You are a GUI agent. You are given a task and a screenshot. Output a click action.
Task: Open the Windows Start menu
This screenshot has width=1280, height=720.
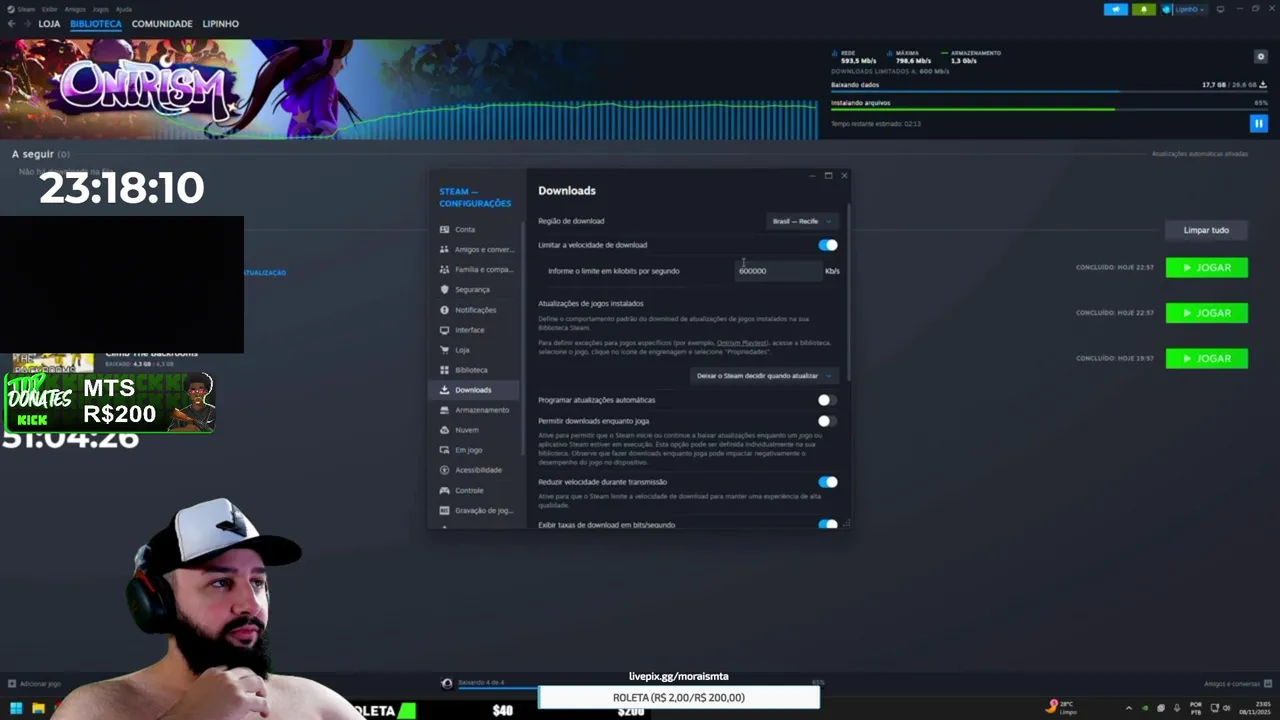(x=15, y=708)
